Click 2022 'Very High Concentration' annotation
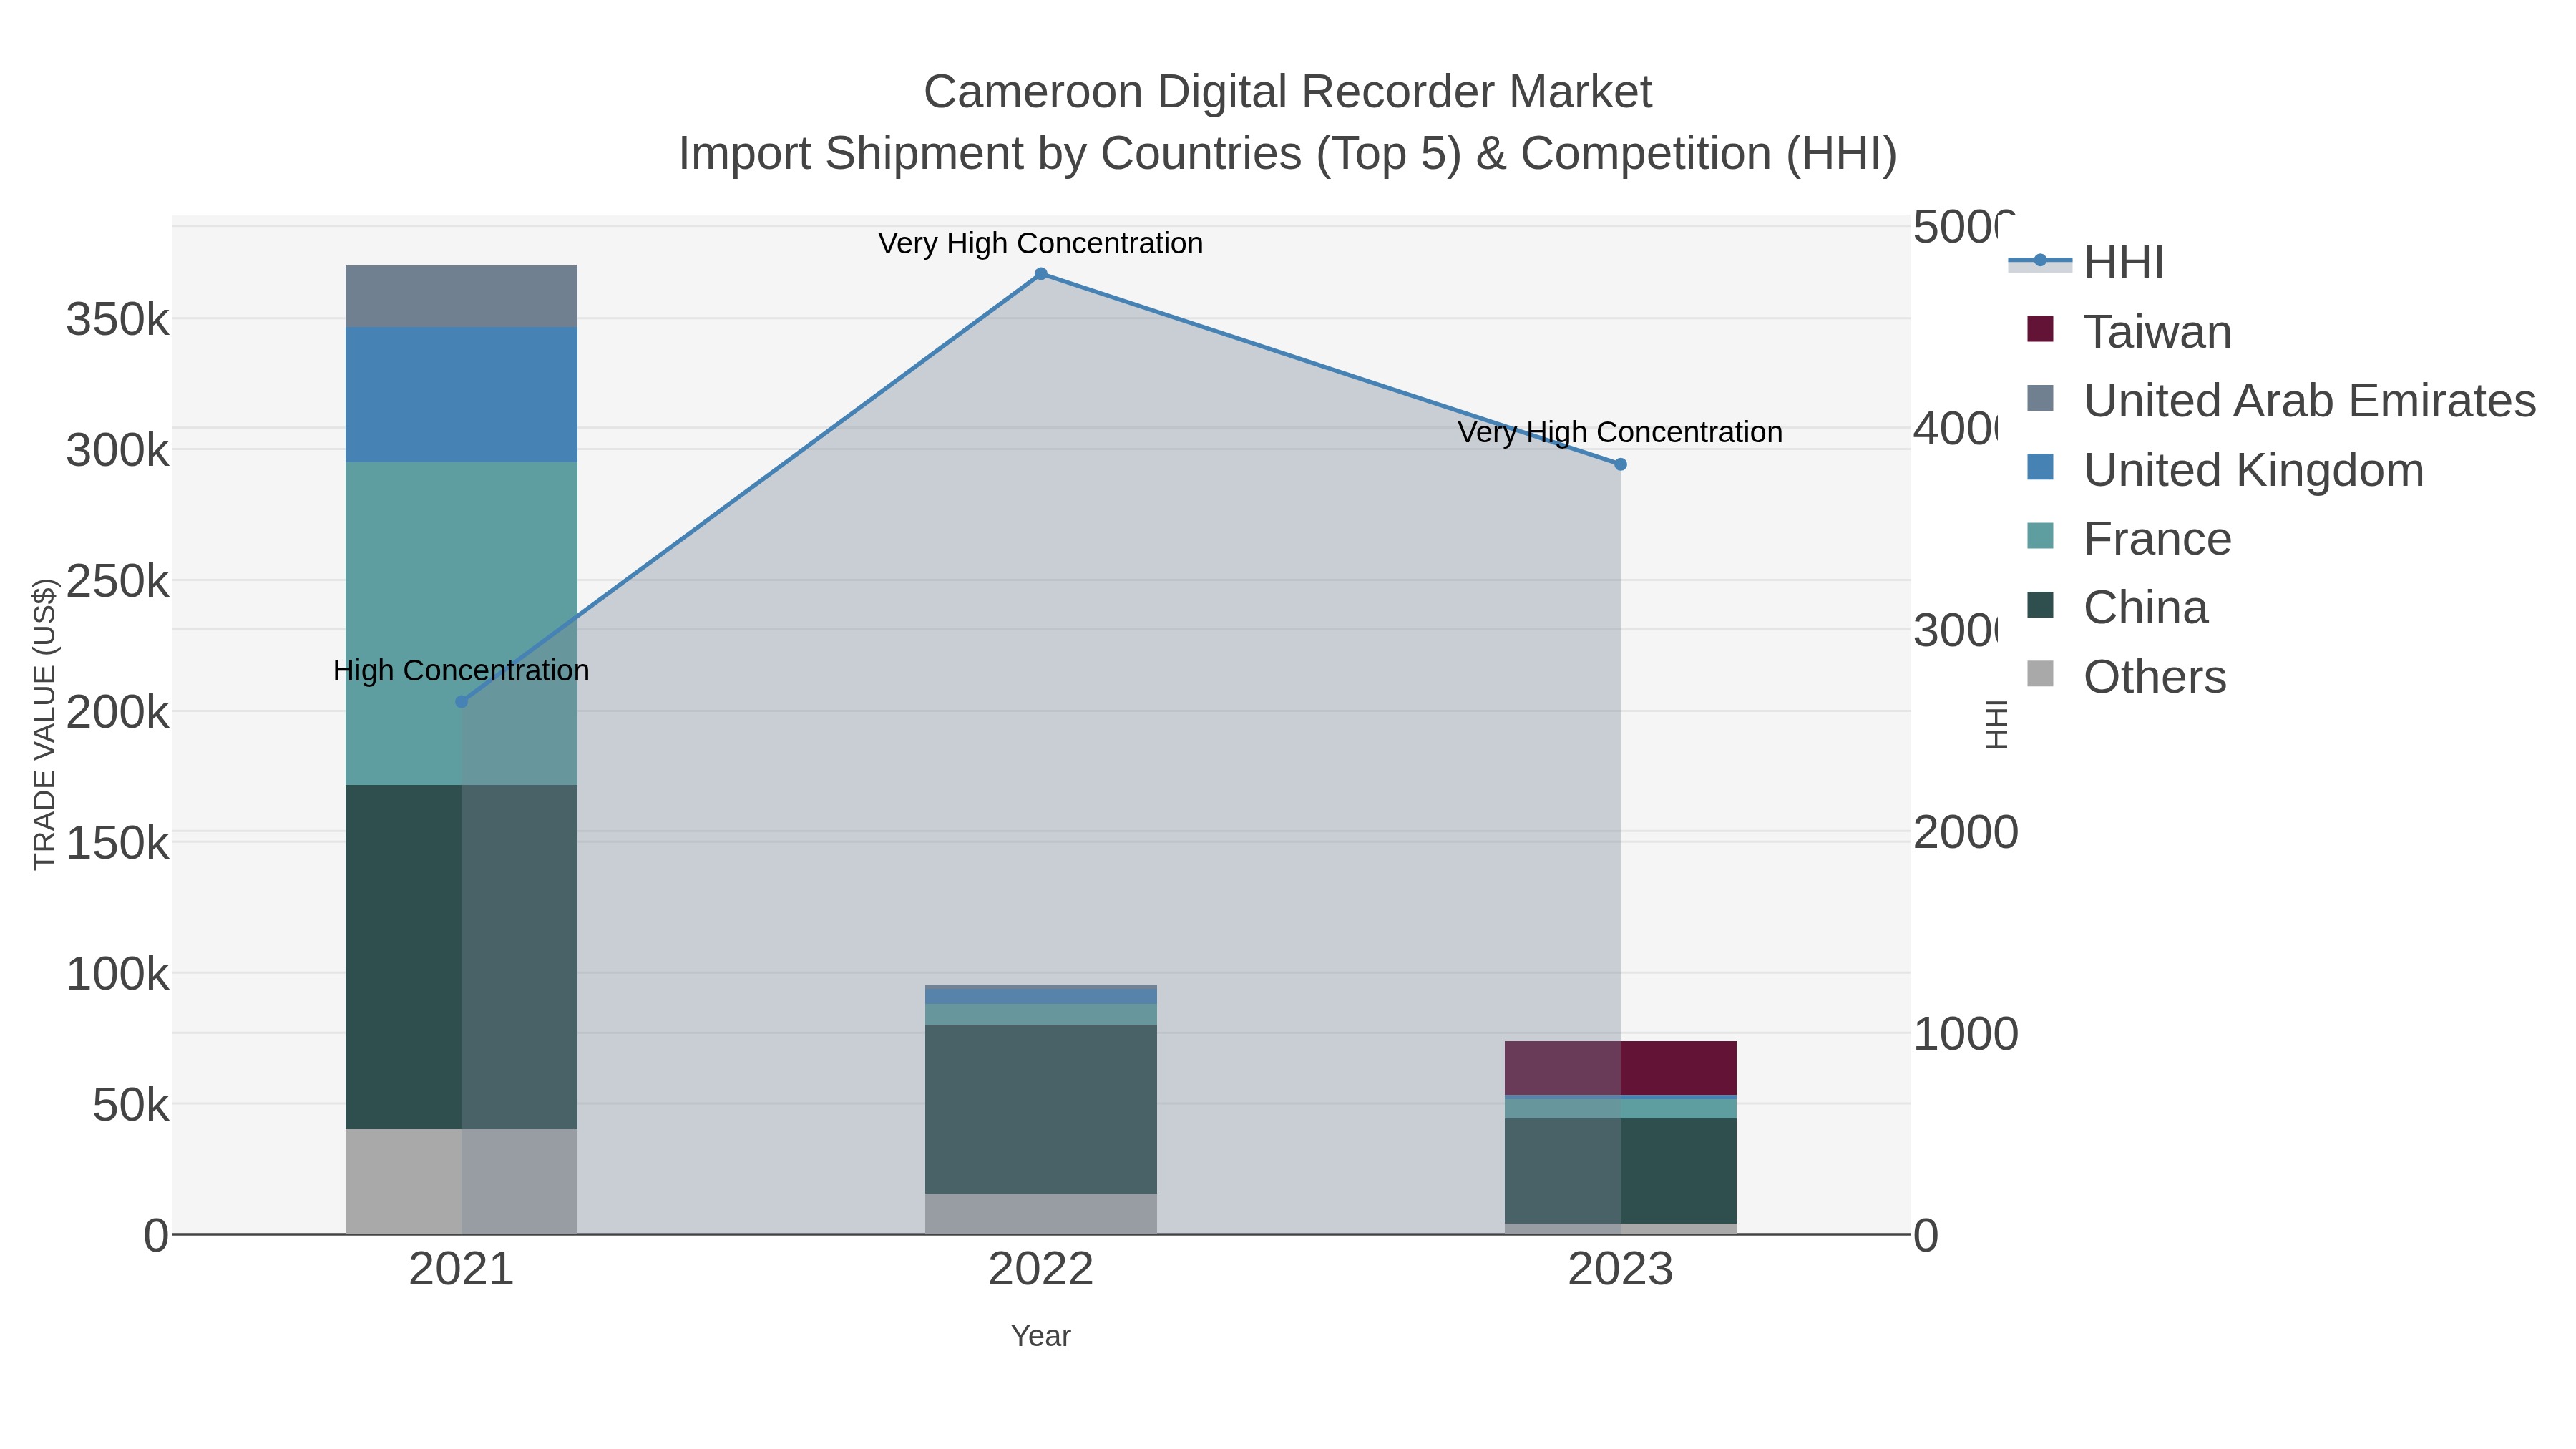The image size is (2576, 1449). (x=1041, y=243)
